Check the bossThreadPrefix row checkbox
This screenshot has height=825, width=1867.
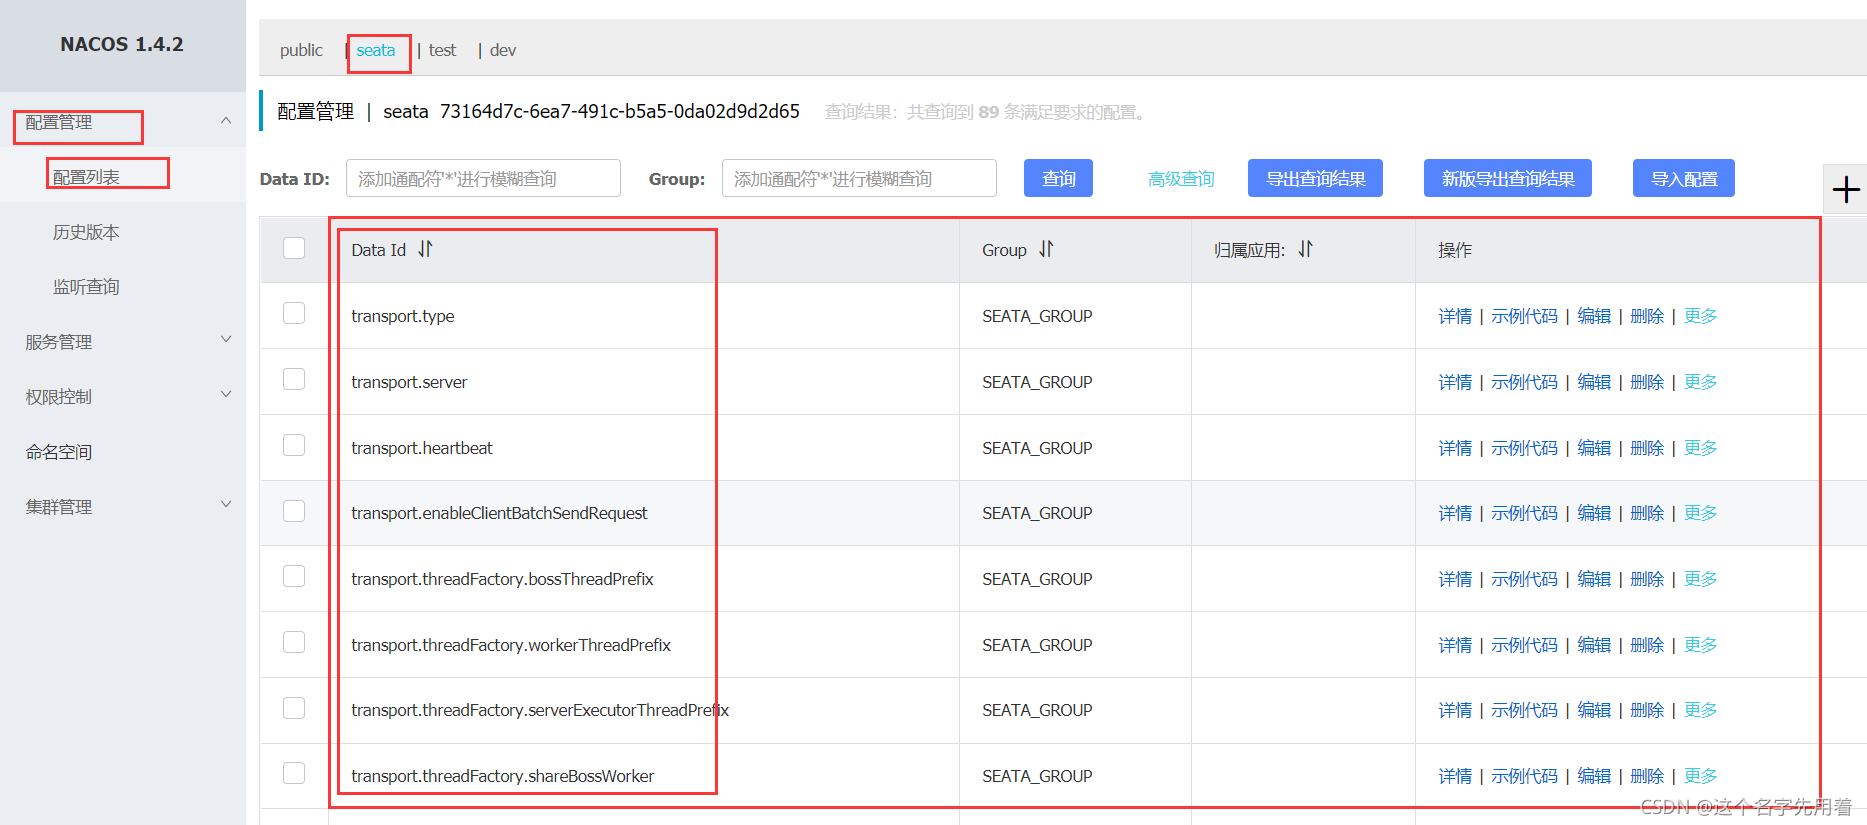(x=294, y=576)
